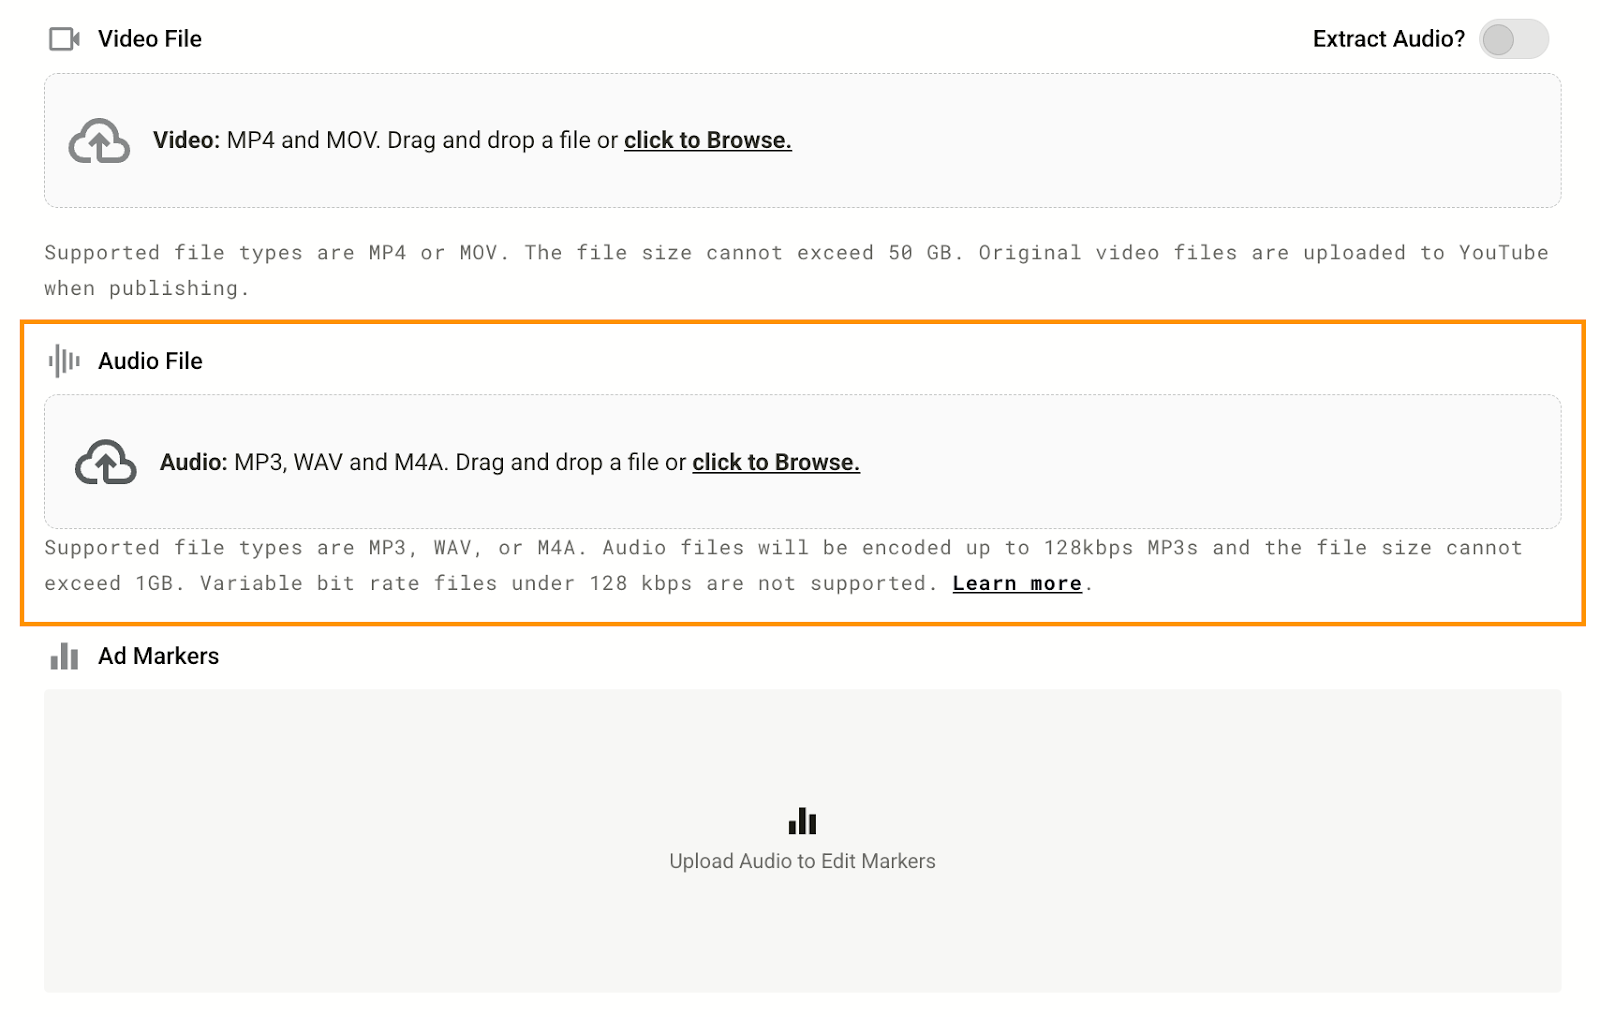Open the video click to Browse link
This screenshot has height=1017, width=1600.
[707, 140]
